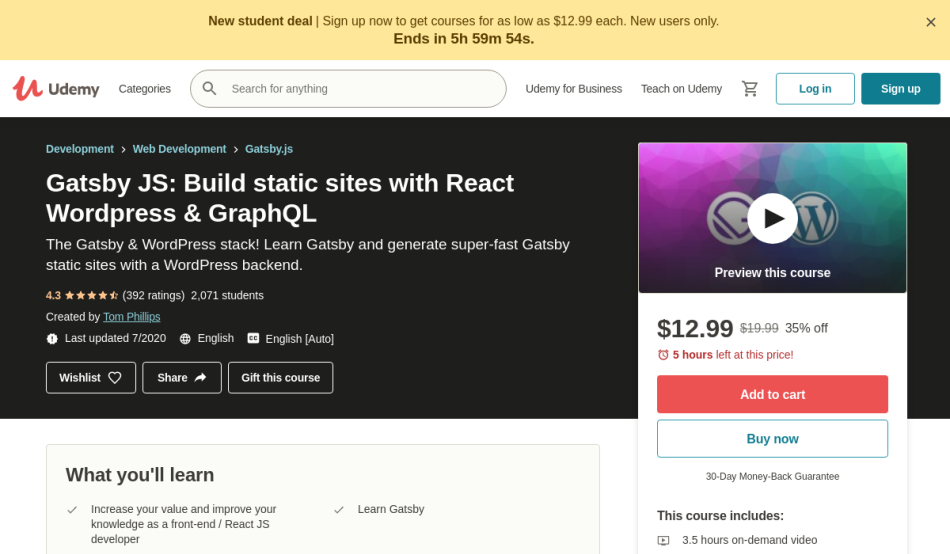950x554 pixels.
Task: Click the $12.99 price
Action: 695,329
